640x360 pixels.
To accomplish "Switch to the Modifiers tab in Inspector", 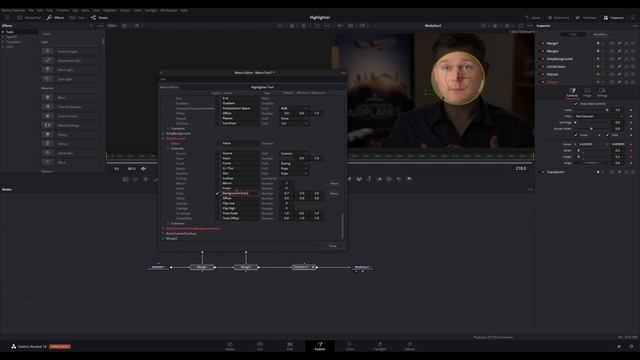I will click(600, 35).
